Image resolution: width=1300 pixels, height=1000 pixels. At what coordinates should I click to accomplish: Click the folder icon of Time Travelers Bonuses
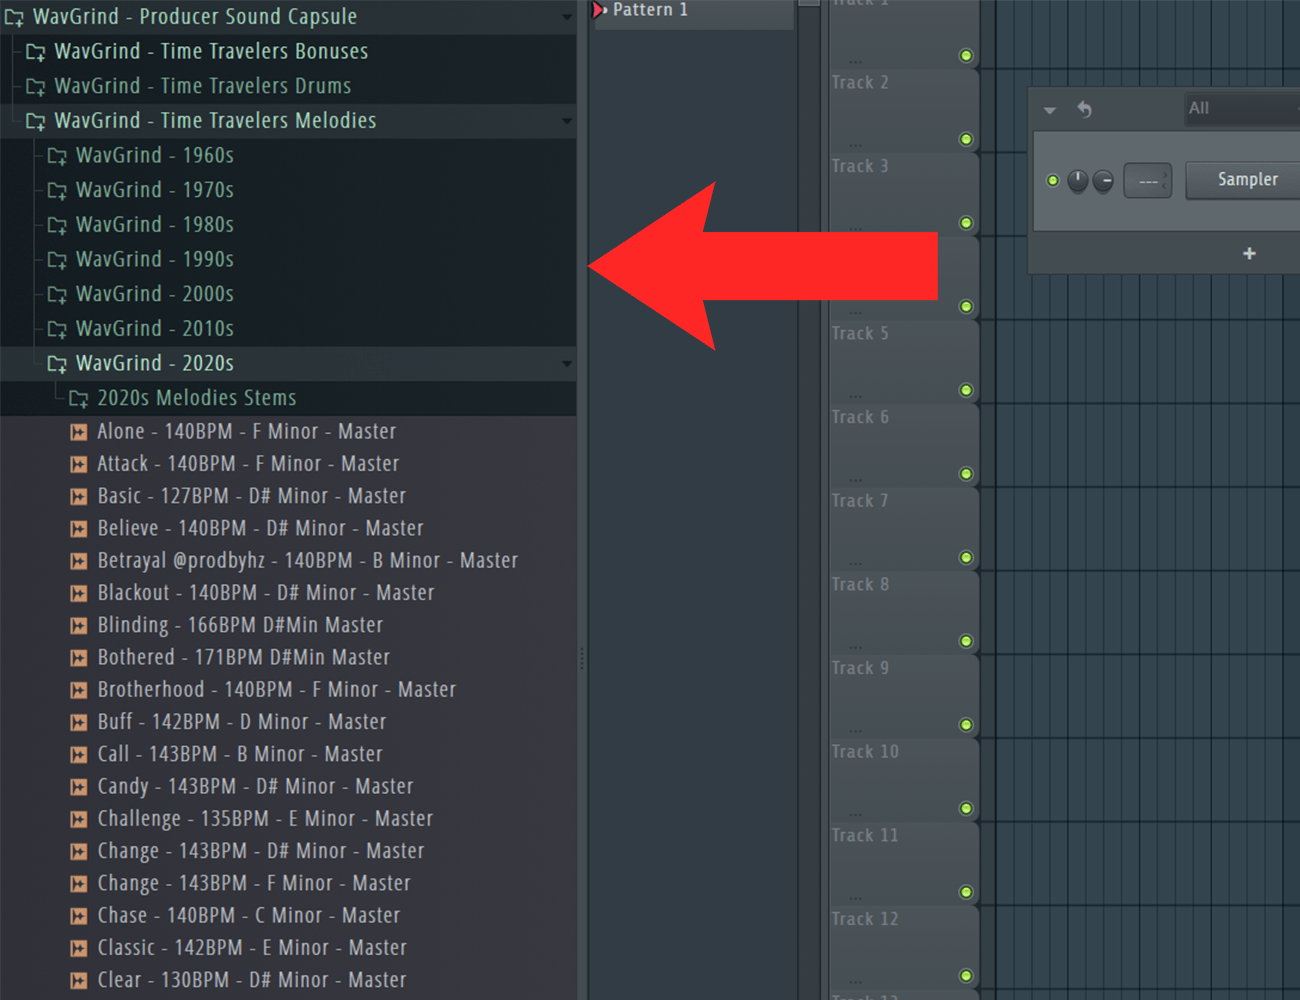[x=35, y=52]
